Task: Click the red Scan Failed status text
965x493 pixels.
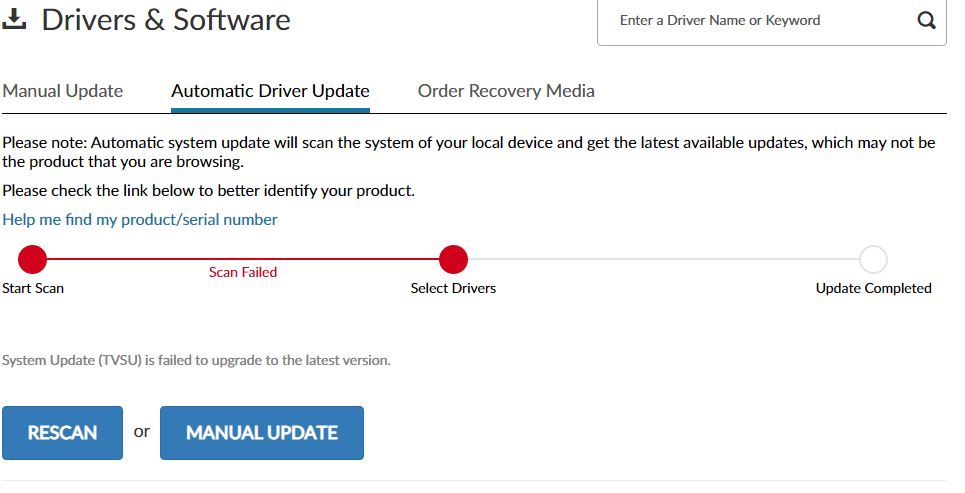Action: click(242, 272)
